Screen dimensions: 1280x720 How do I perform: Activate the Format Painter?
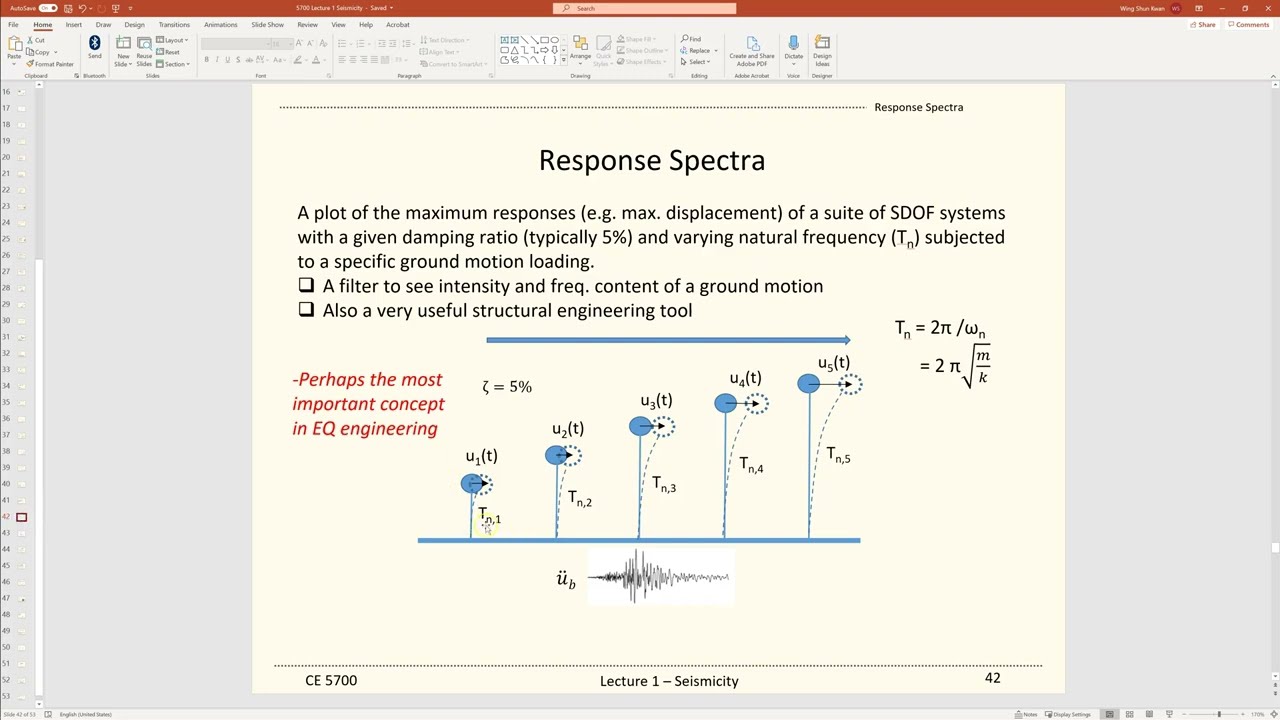(x=50, y=64)
